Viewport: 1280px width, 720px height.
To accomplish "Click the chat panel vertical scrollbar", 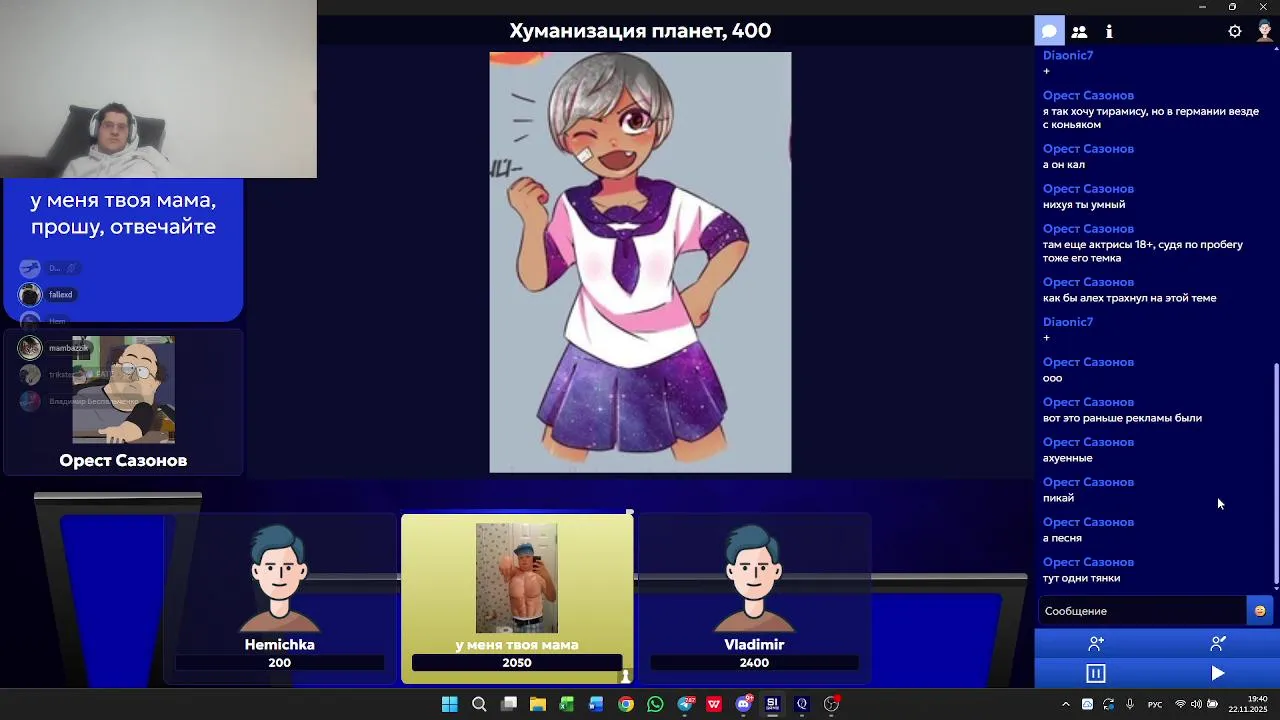I will click(x=1276, y=475).
